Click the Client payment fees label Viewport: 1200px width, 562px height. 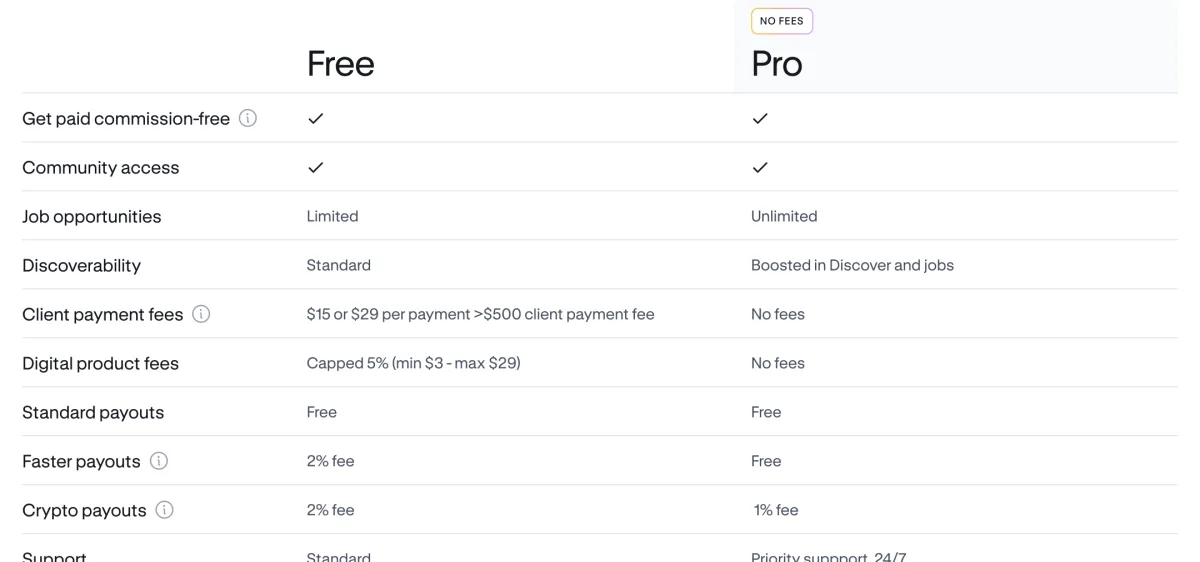[x=103, y=314]
